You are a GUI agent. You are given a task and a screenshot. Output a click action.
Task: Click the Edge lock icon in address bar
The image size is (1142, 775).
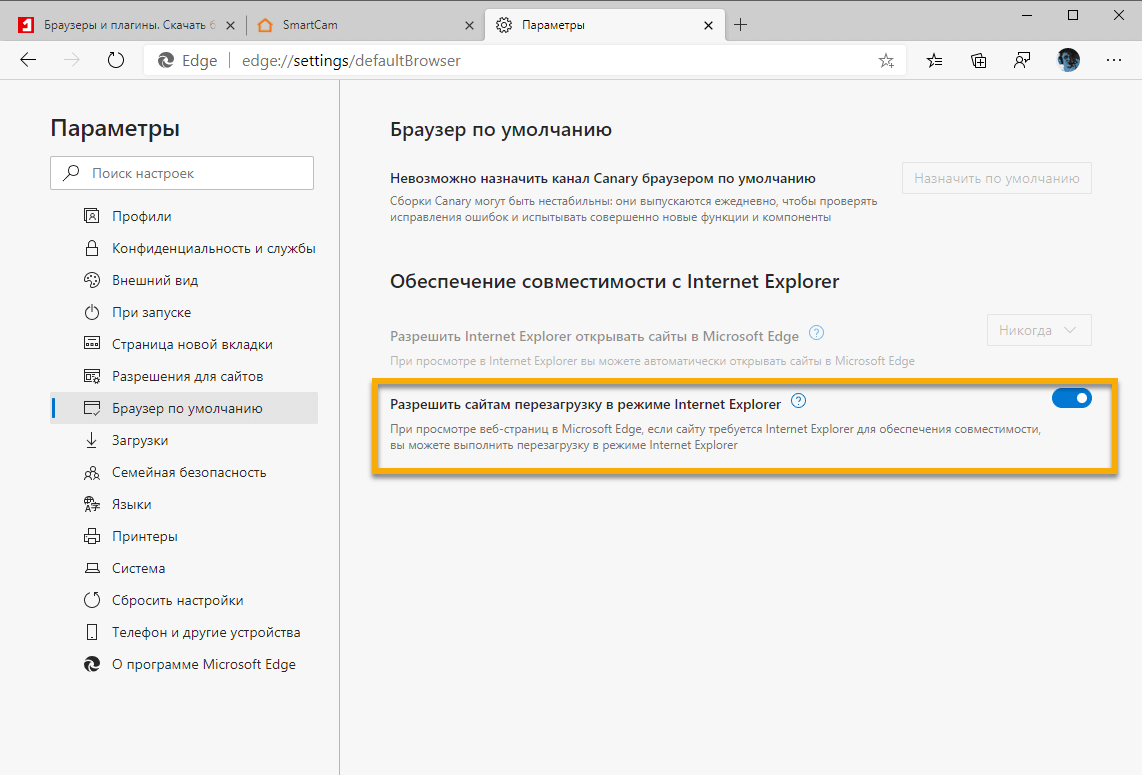(164, 60)
